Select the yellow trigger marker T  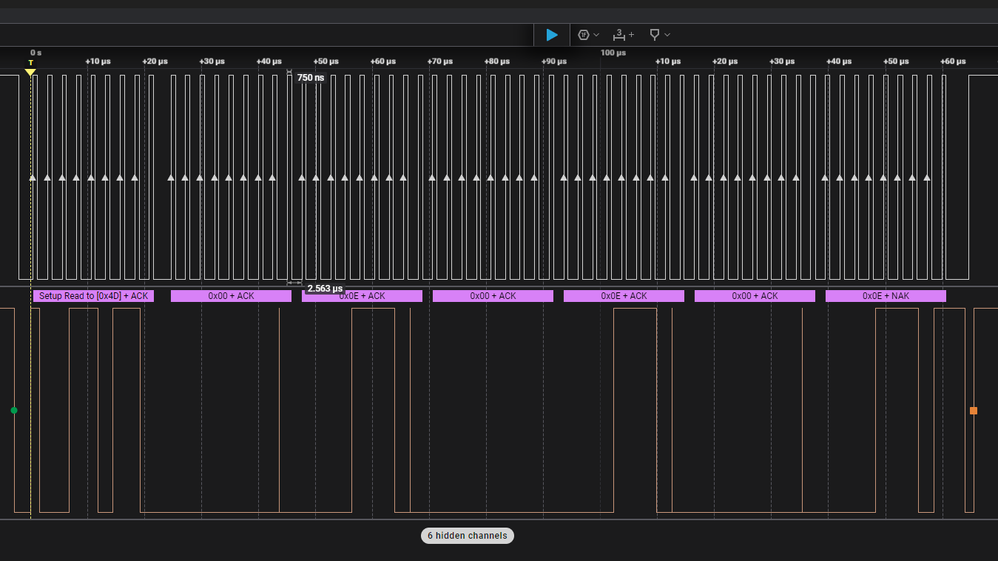click(30, 68)
